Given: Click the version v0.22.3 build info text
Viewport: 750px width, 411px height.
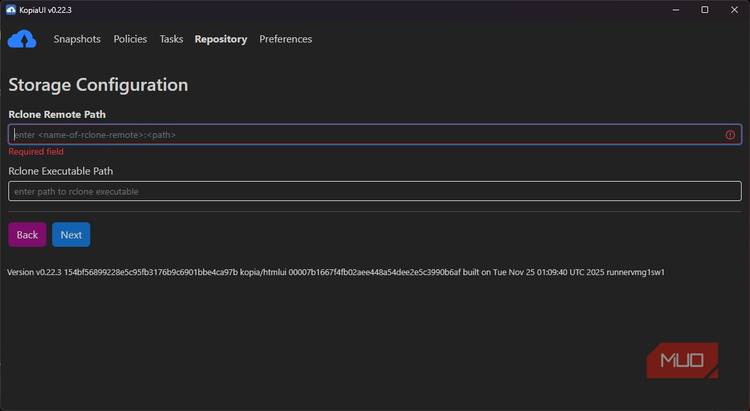Looking at the screenshot, I should (336, 272).
